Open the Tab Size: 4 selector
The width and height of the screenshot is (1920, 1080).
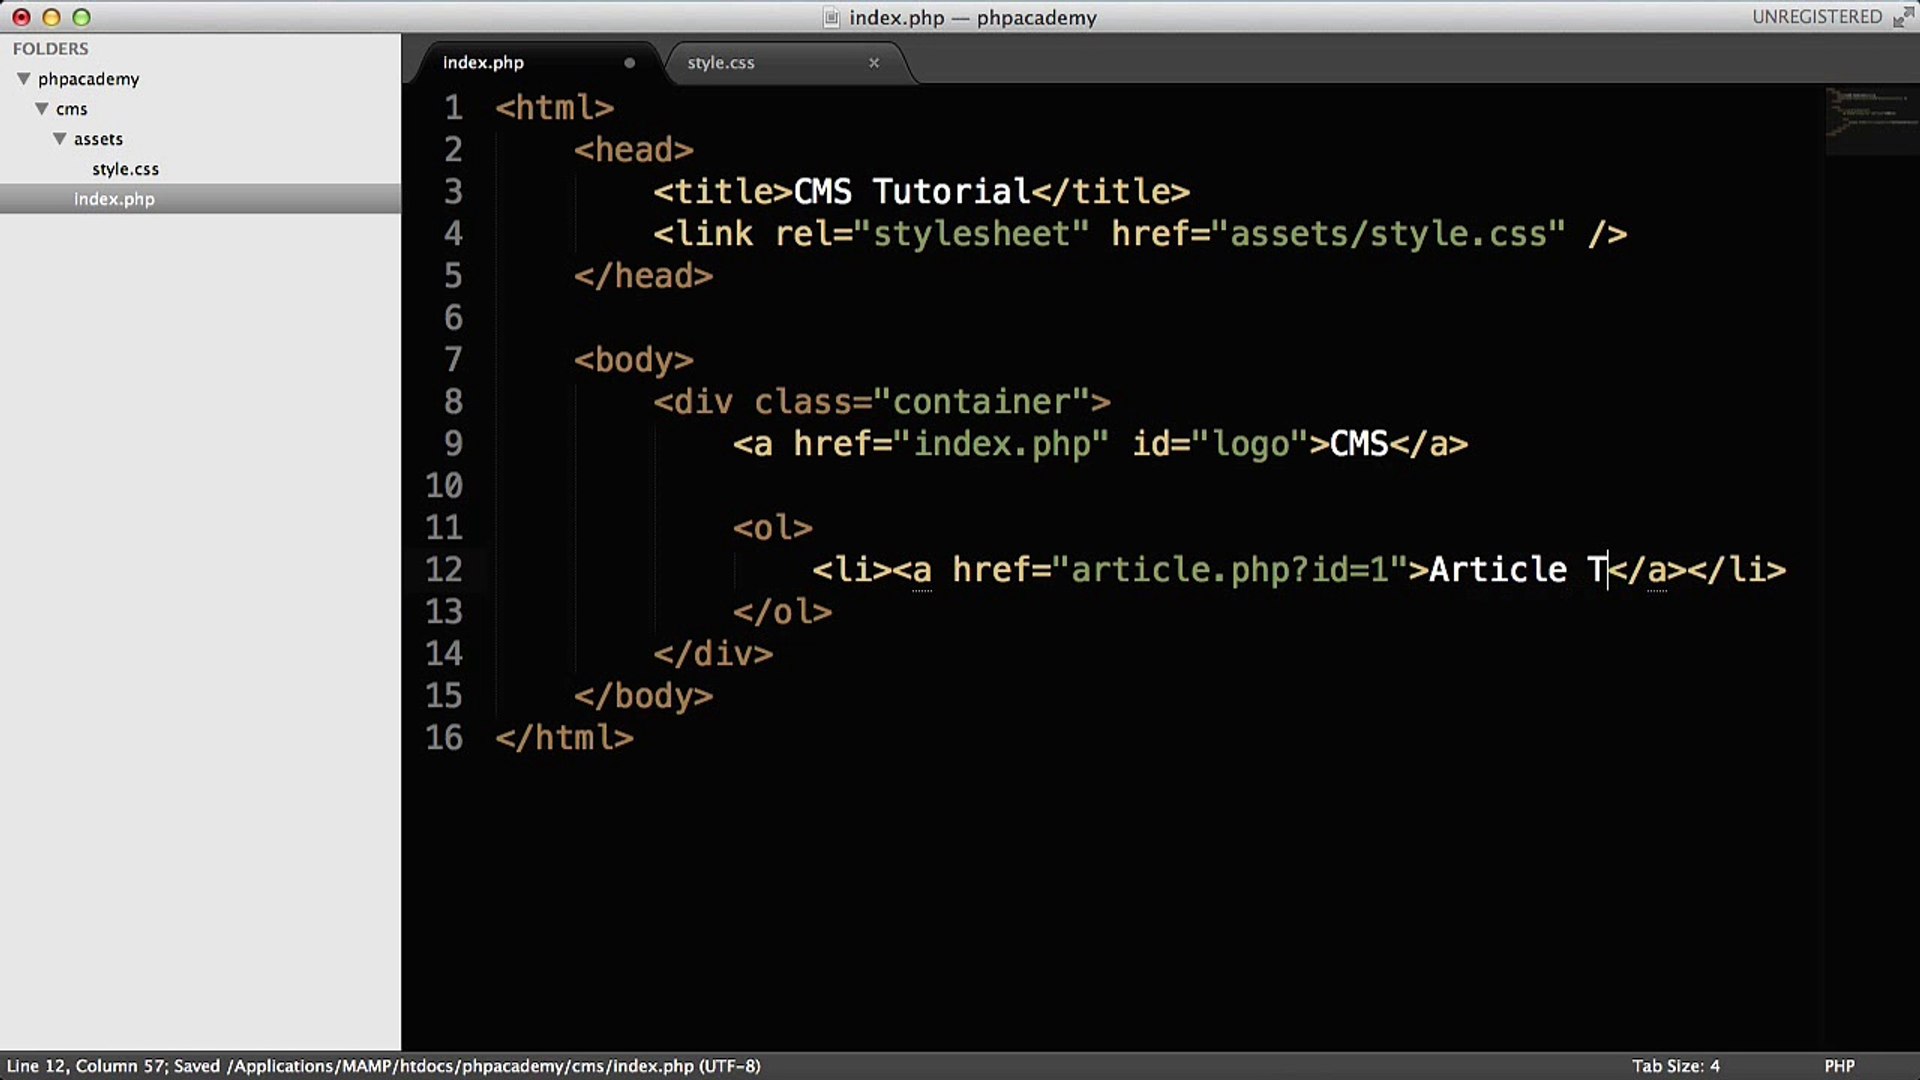point(1676,1066)
